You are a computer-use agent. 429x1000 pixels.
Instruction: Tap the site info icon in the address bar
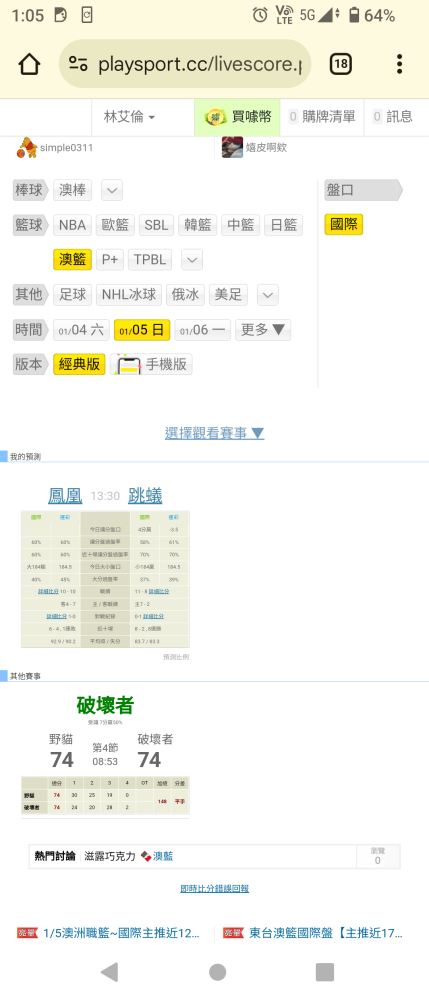point(78,64)
